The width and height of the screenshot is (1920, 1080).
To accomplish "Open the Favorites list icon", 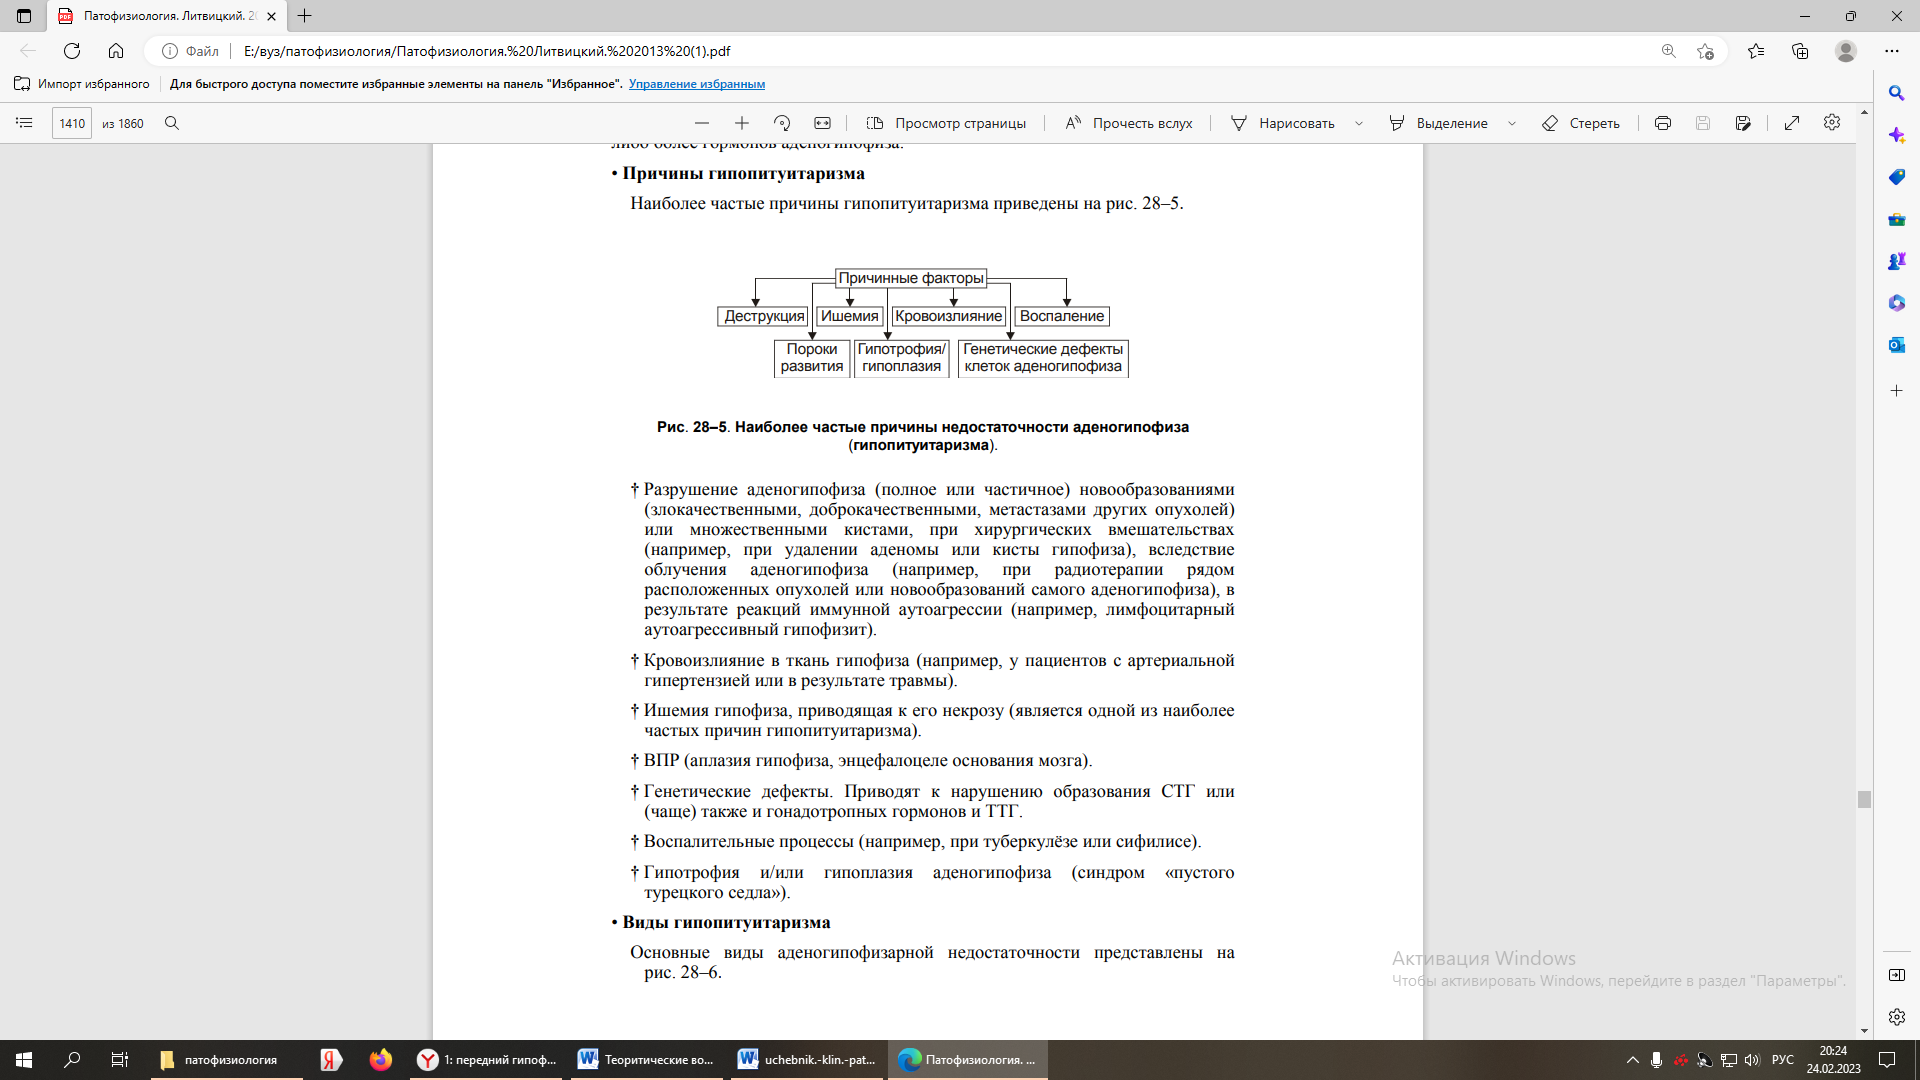I will point(1756,51).
